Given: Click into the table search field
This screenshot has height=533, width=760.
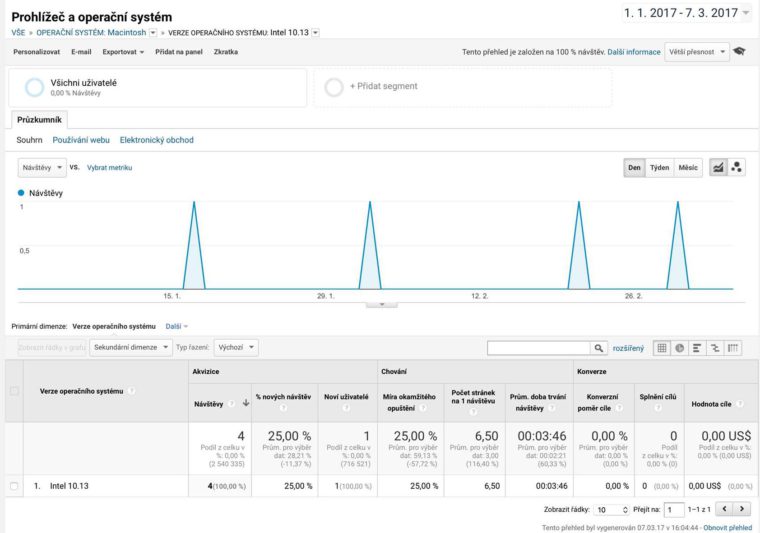Looking at the screenshot, I should tap(538, 348).
